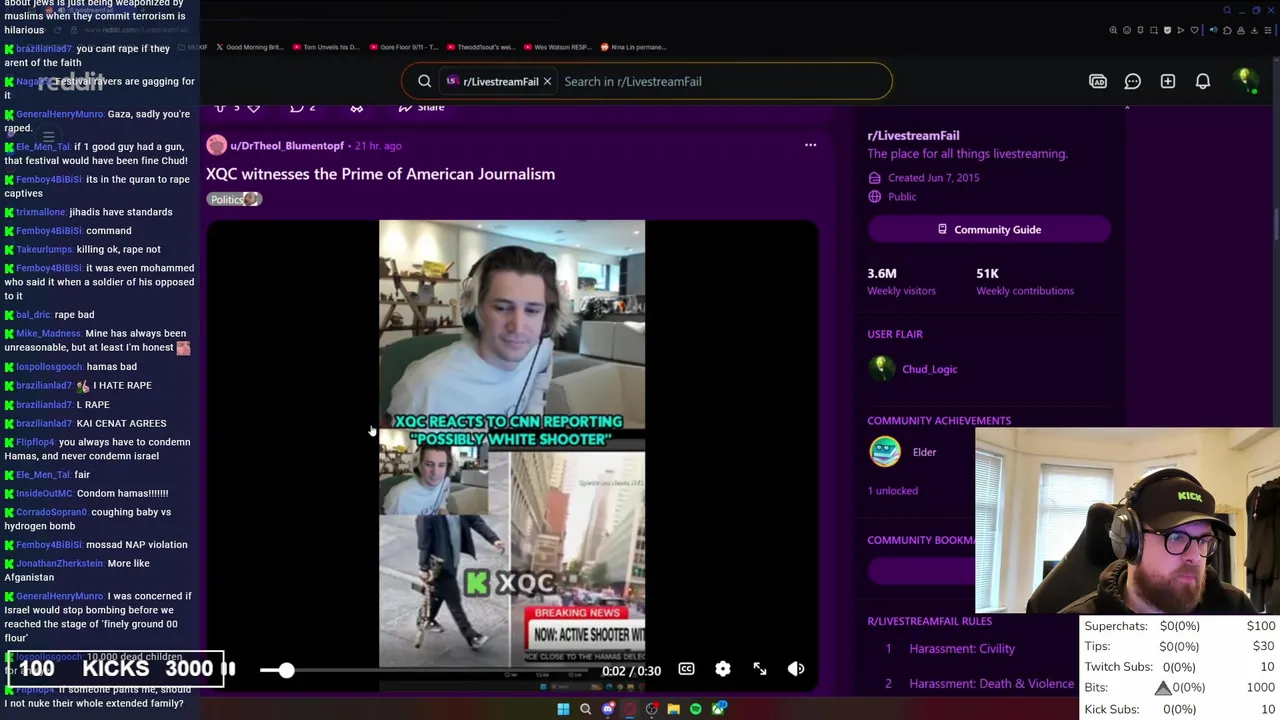The height and width of the screenshot is (720, 1280).
Task: Click the R/LIVESTREAMFAIL RULES heading
Action: (x=929, y=621)
